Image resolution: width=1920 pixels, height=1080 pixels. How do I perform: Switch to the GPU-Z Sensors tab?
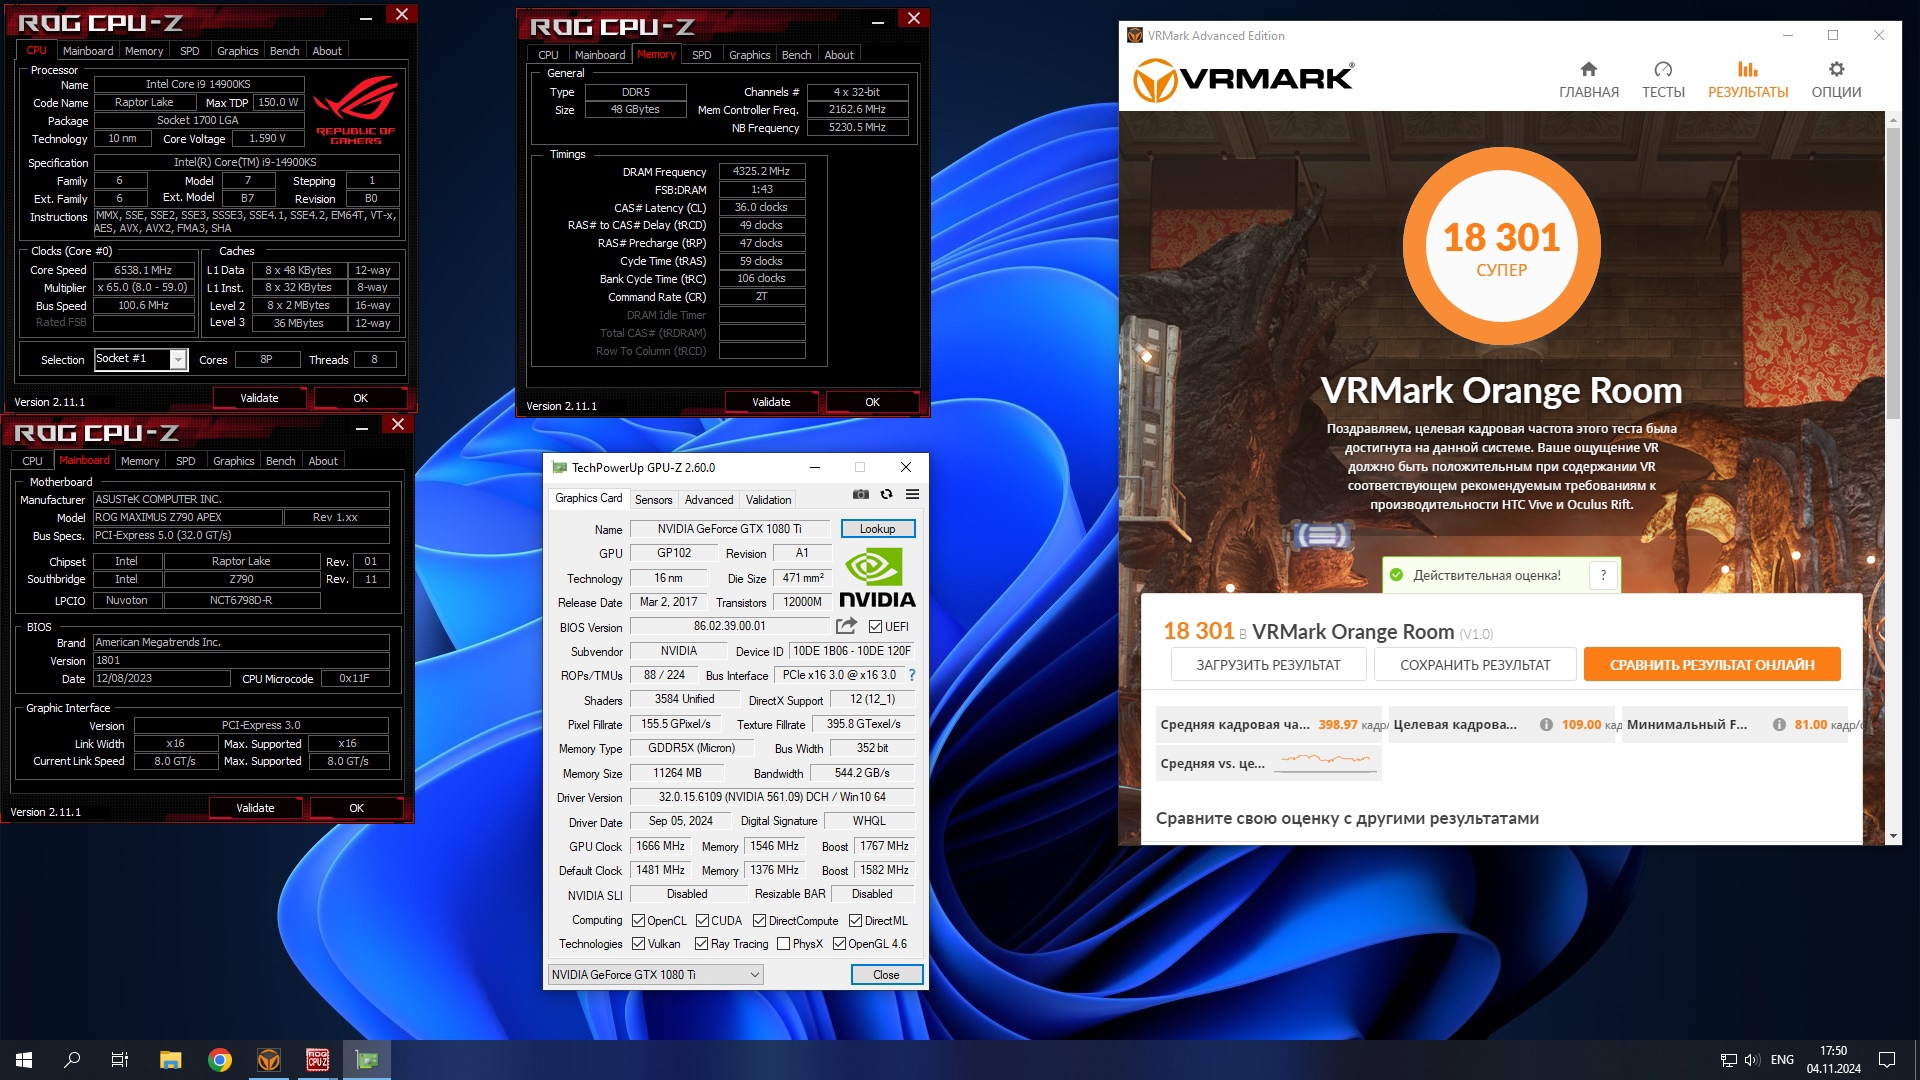pyautogui.click(x=653, y=500)
